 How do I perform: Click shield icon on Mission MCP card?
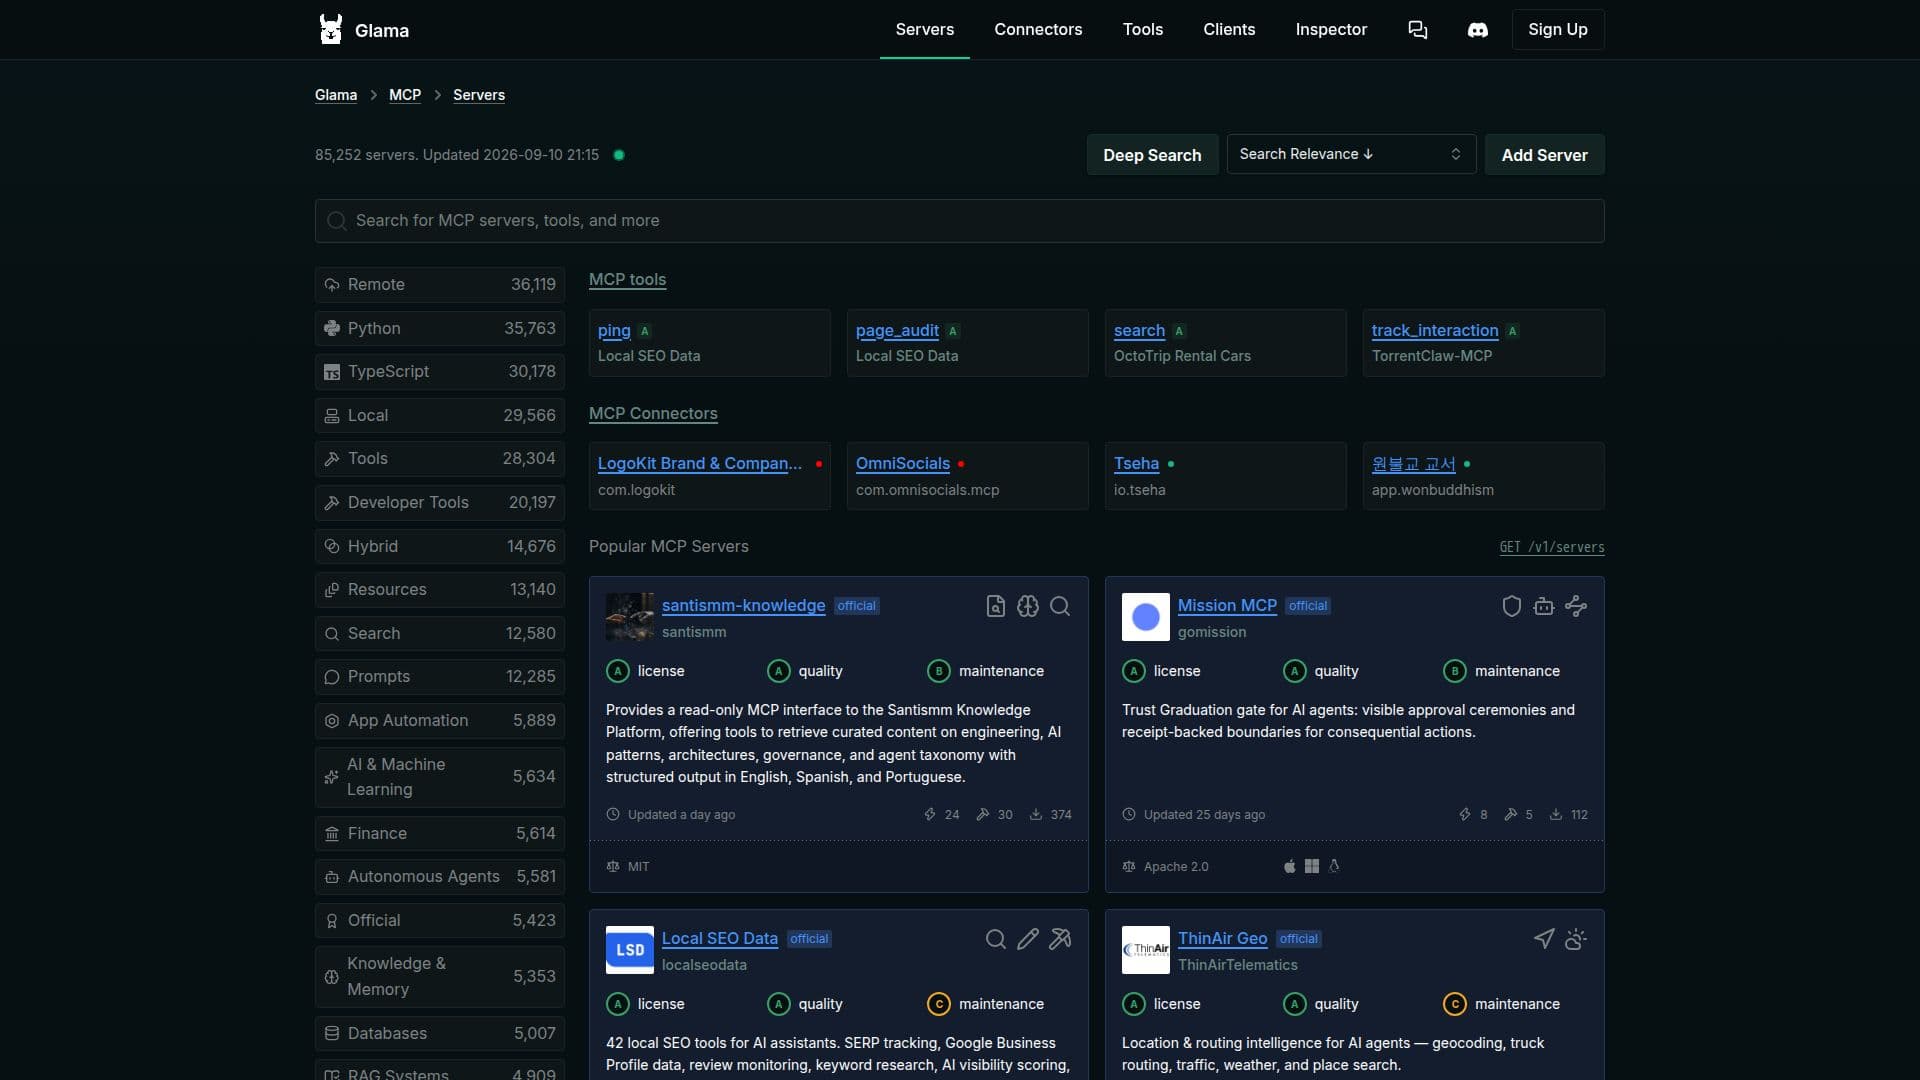click(1511, 606)
